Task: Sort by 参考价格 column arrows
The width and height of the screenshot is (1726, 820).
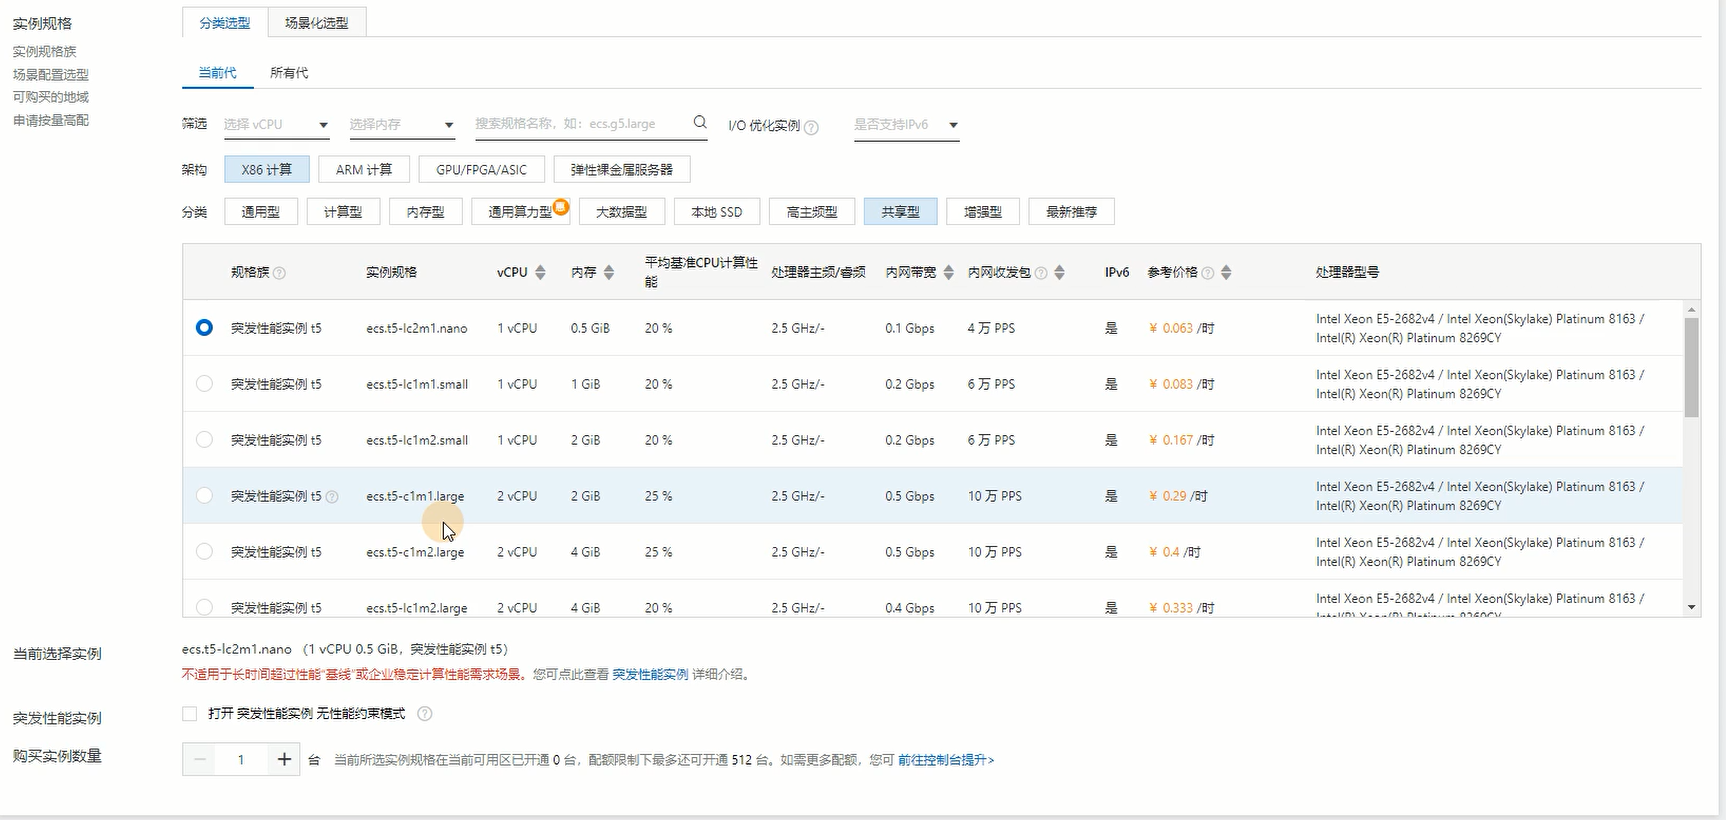Action: 1226,272
